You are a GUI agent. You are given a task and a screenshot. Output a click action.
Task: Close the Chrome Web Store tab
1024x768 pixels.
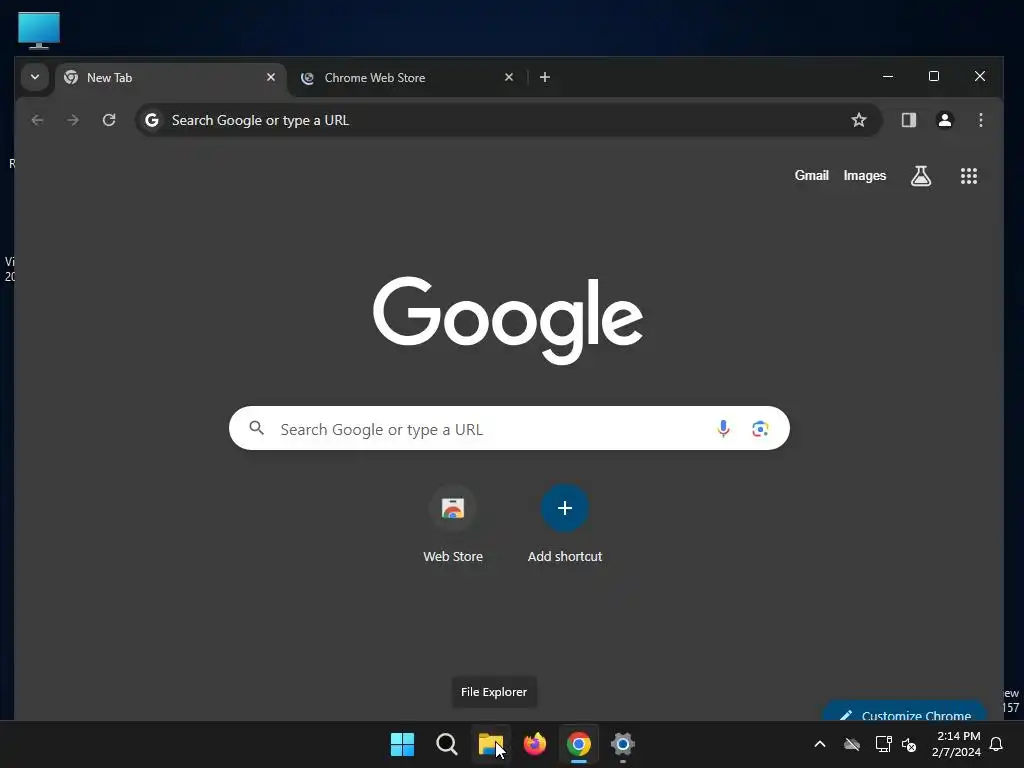pyautogui.click(x=509, y=77)
